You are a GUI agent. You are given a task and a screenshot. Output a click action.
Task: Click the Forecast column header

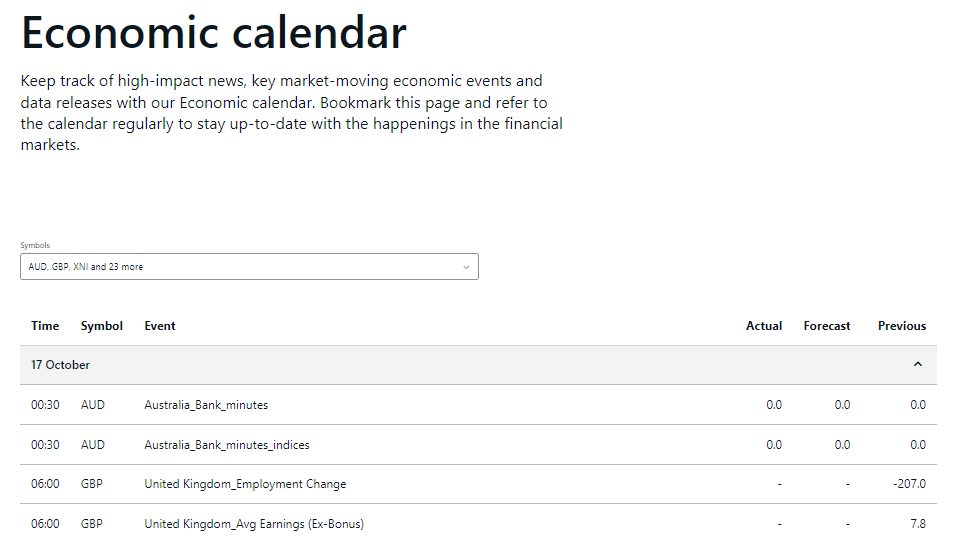[827, 326]
